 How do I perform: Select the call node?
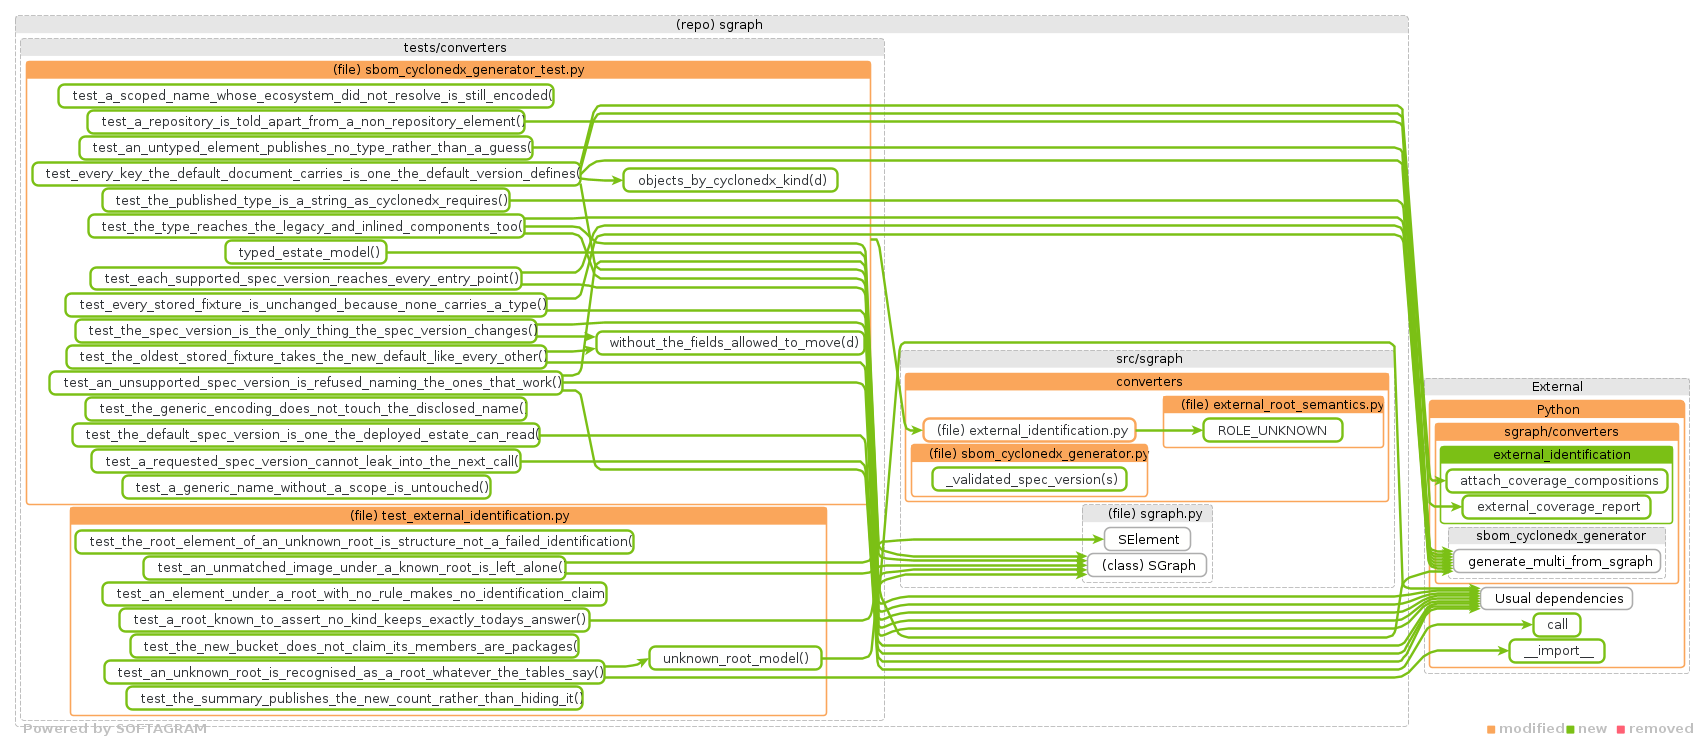click(x=1557, y=624)
